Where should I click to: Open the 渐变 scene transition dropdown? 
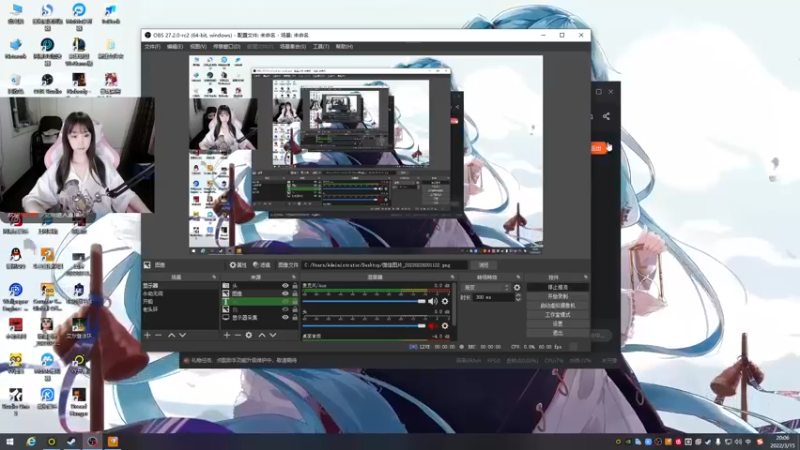[485, 288]
